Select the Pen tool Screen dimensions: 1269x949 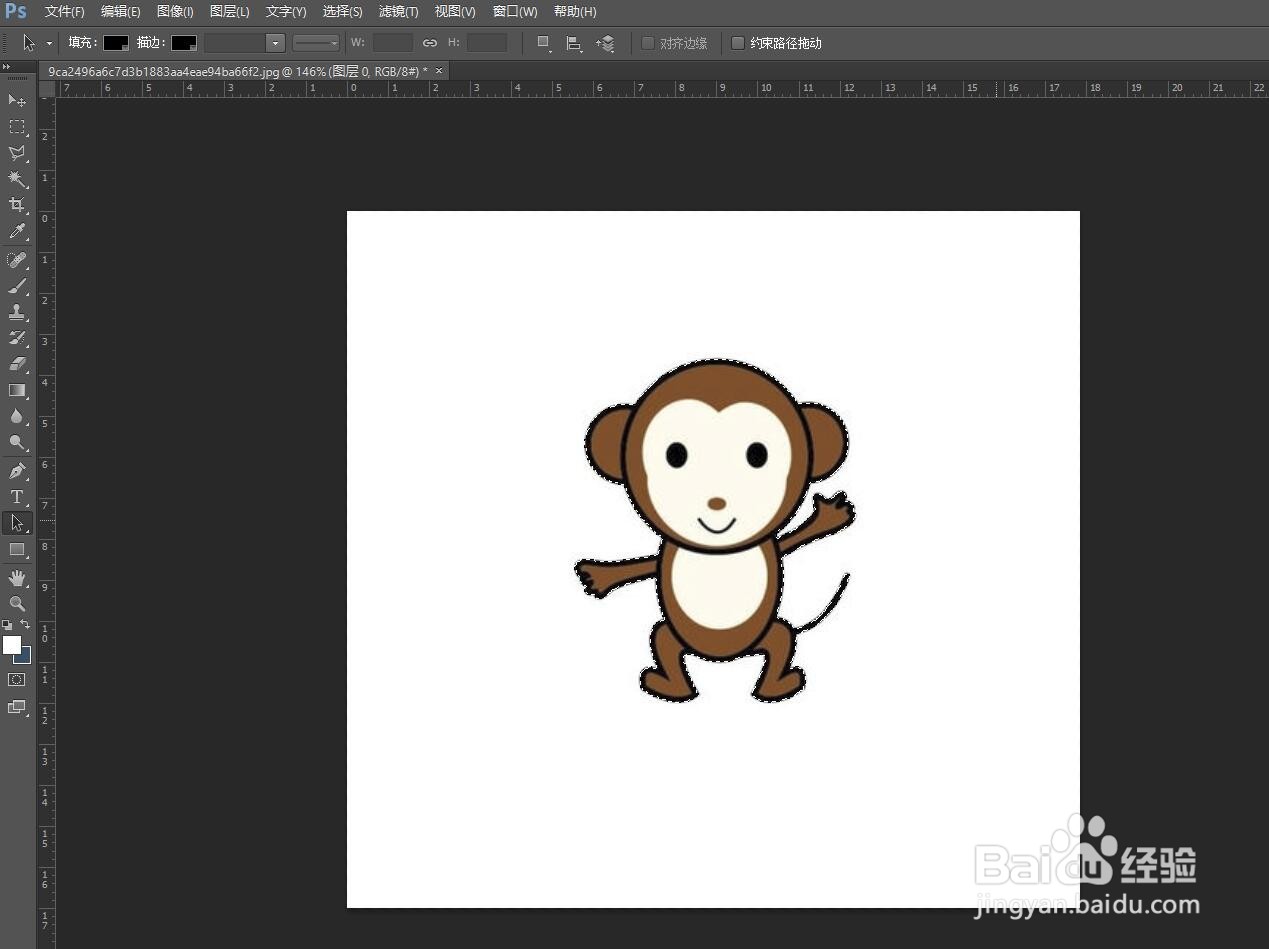click(x=17, y=470)
